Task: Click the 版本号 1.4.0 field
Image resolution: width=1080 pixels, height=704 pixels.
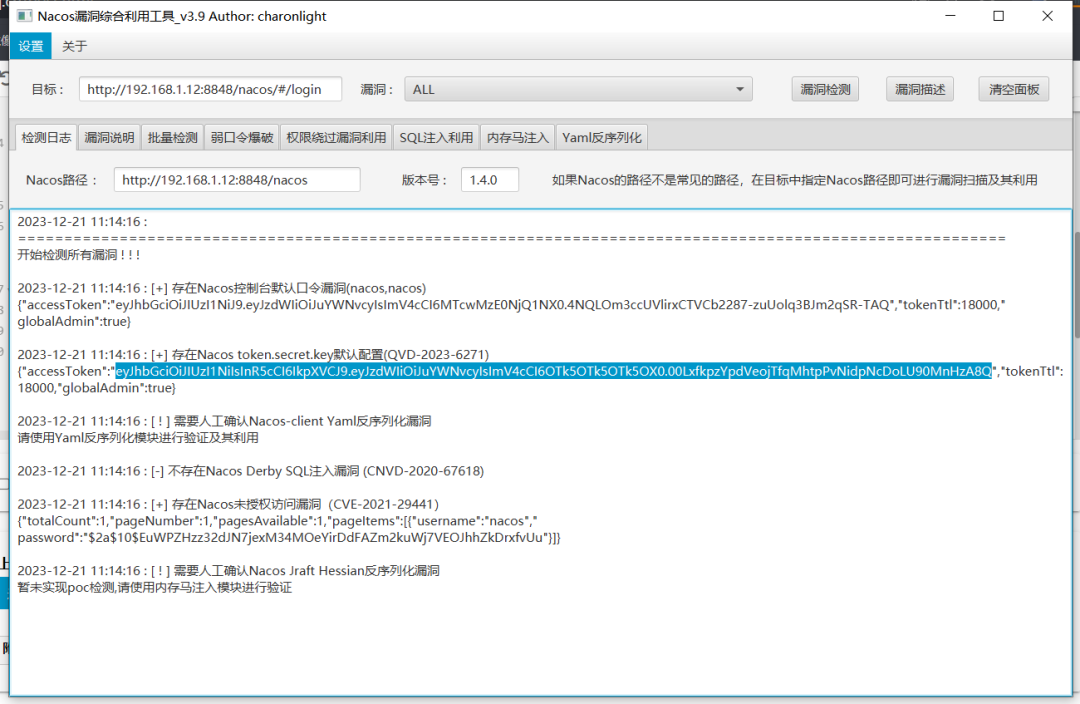Action: 490,180
